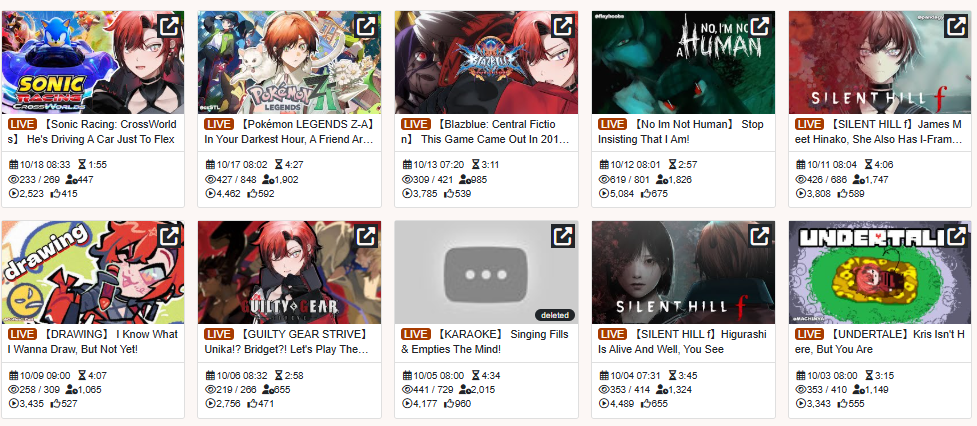The width and height of the screenshot is (977, 426).
Task: Click external link icon on DRAWING stream thumbnail
Action: coord(170,236)
